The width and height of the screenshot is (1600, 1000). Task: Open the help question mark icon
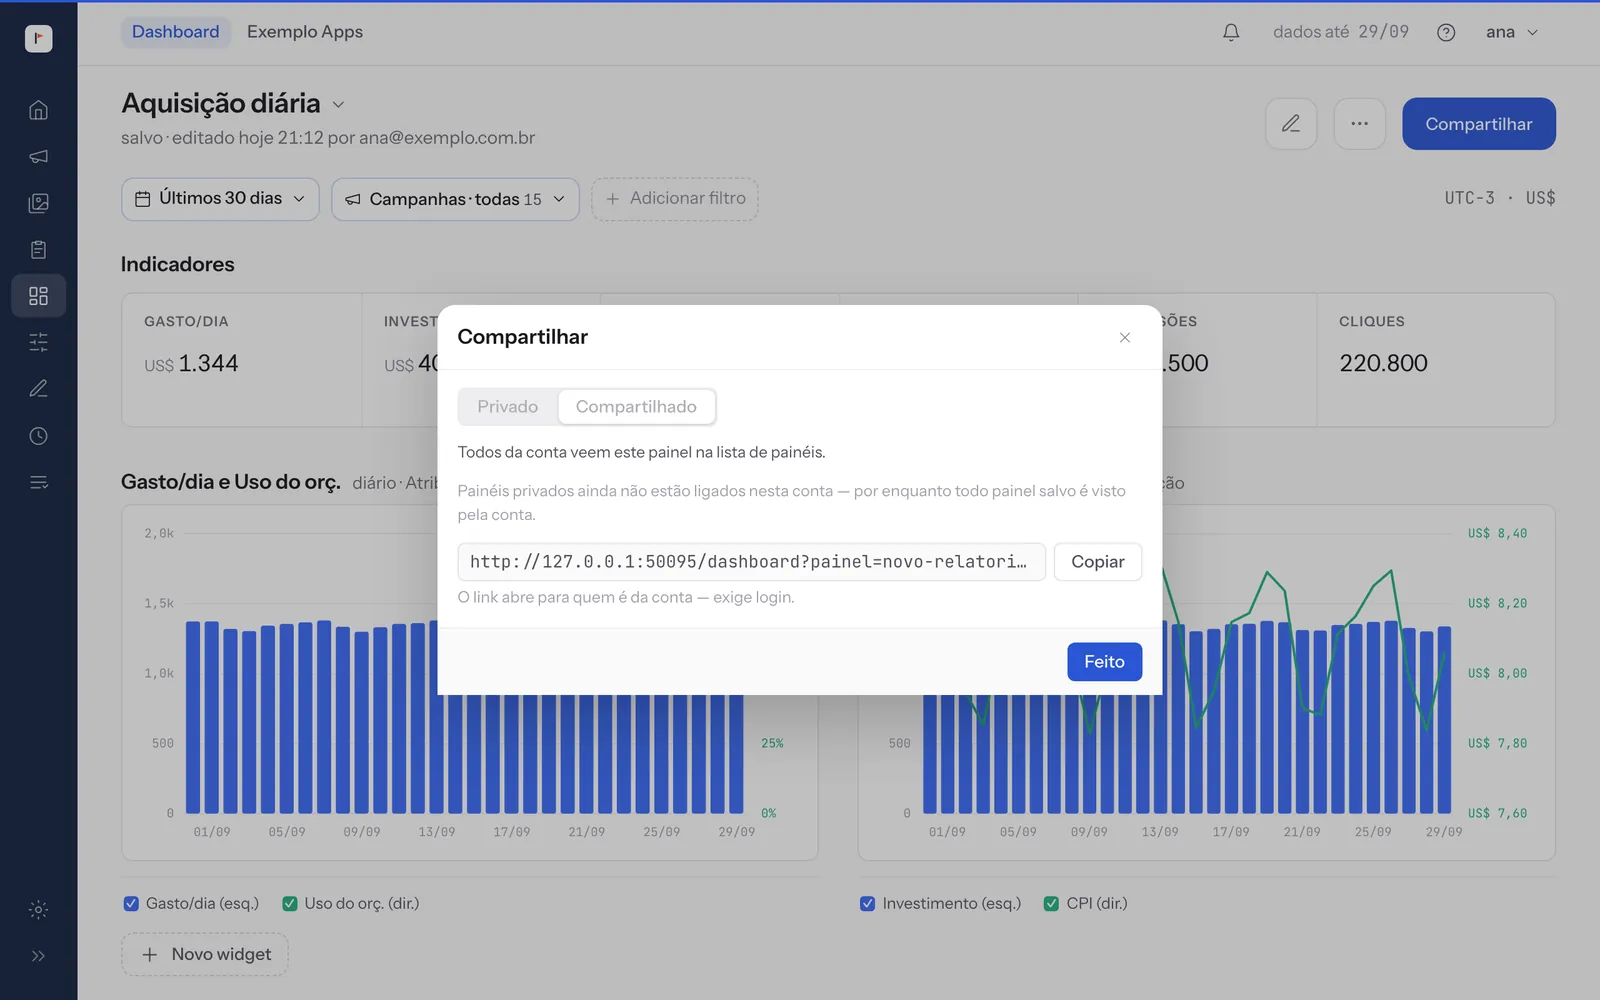click(x=1446, y=32)
